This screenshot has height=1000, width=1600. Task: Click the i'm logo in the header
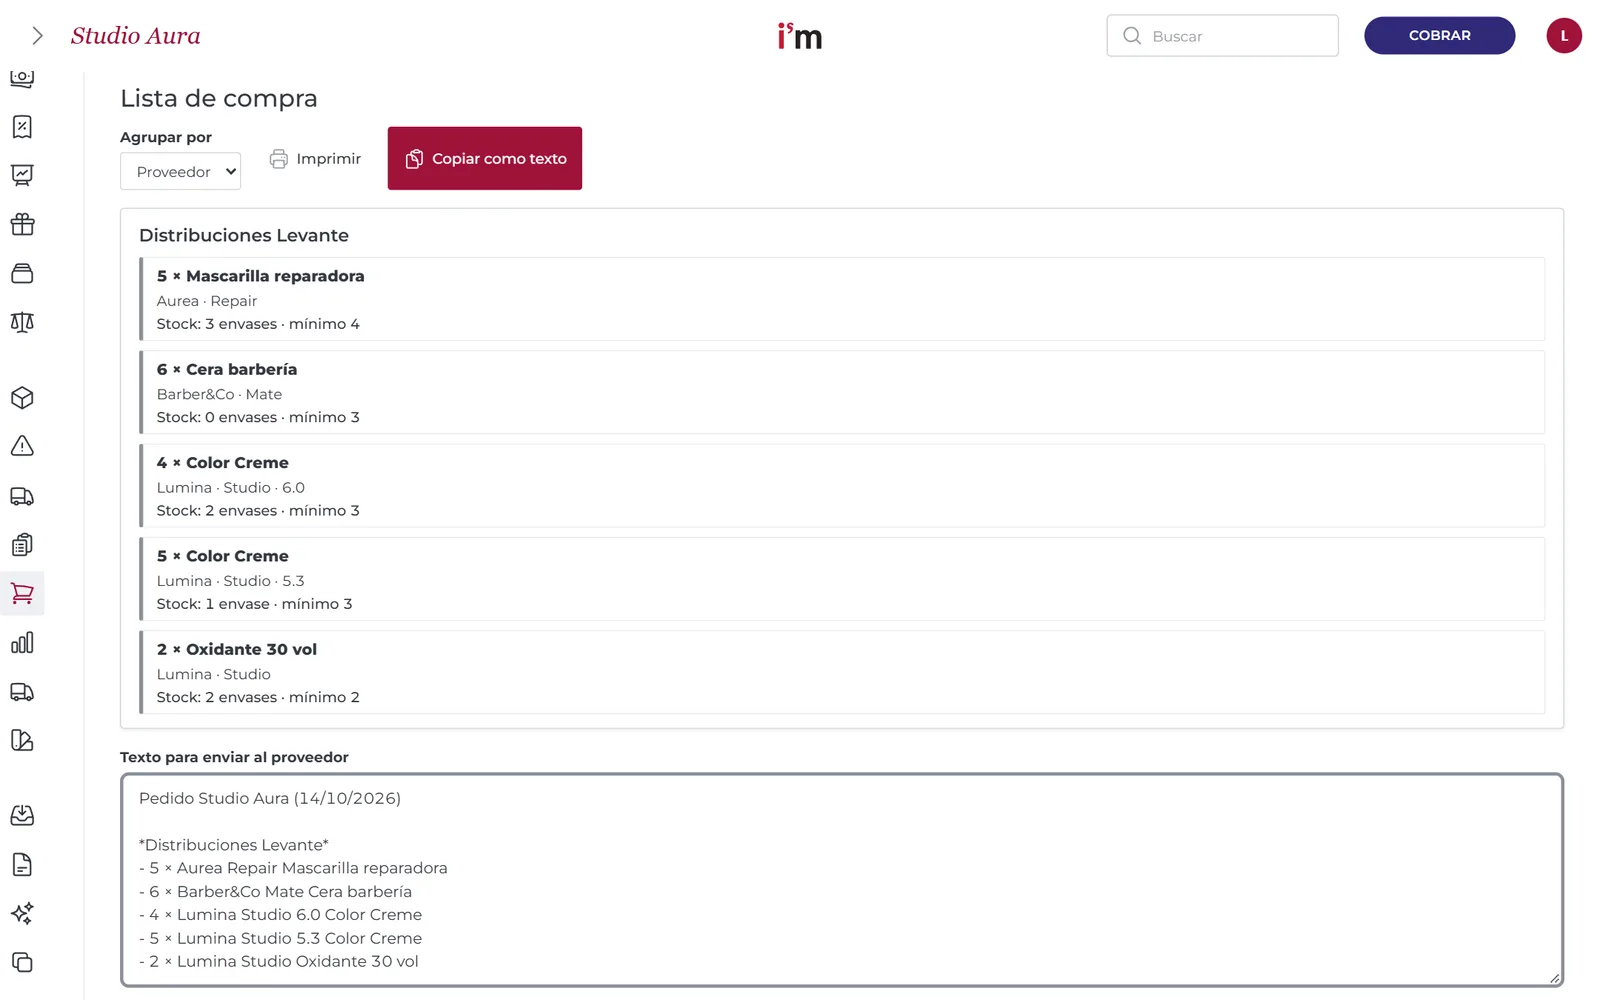(800, 36)
